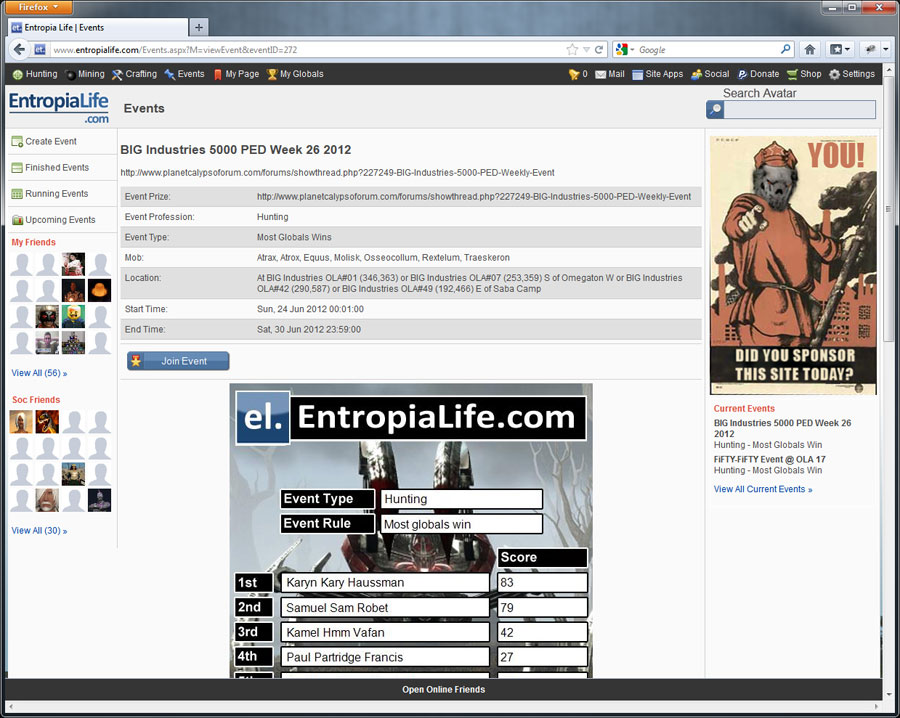
Task: Open the Google search engine dropdown
Action: tap(624, 50)
